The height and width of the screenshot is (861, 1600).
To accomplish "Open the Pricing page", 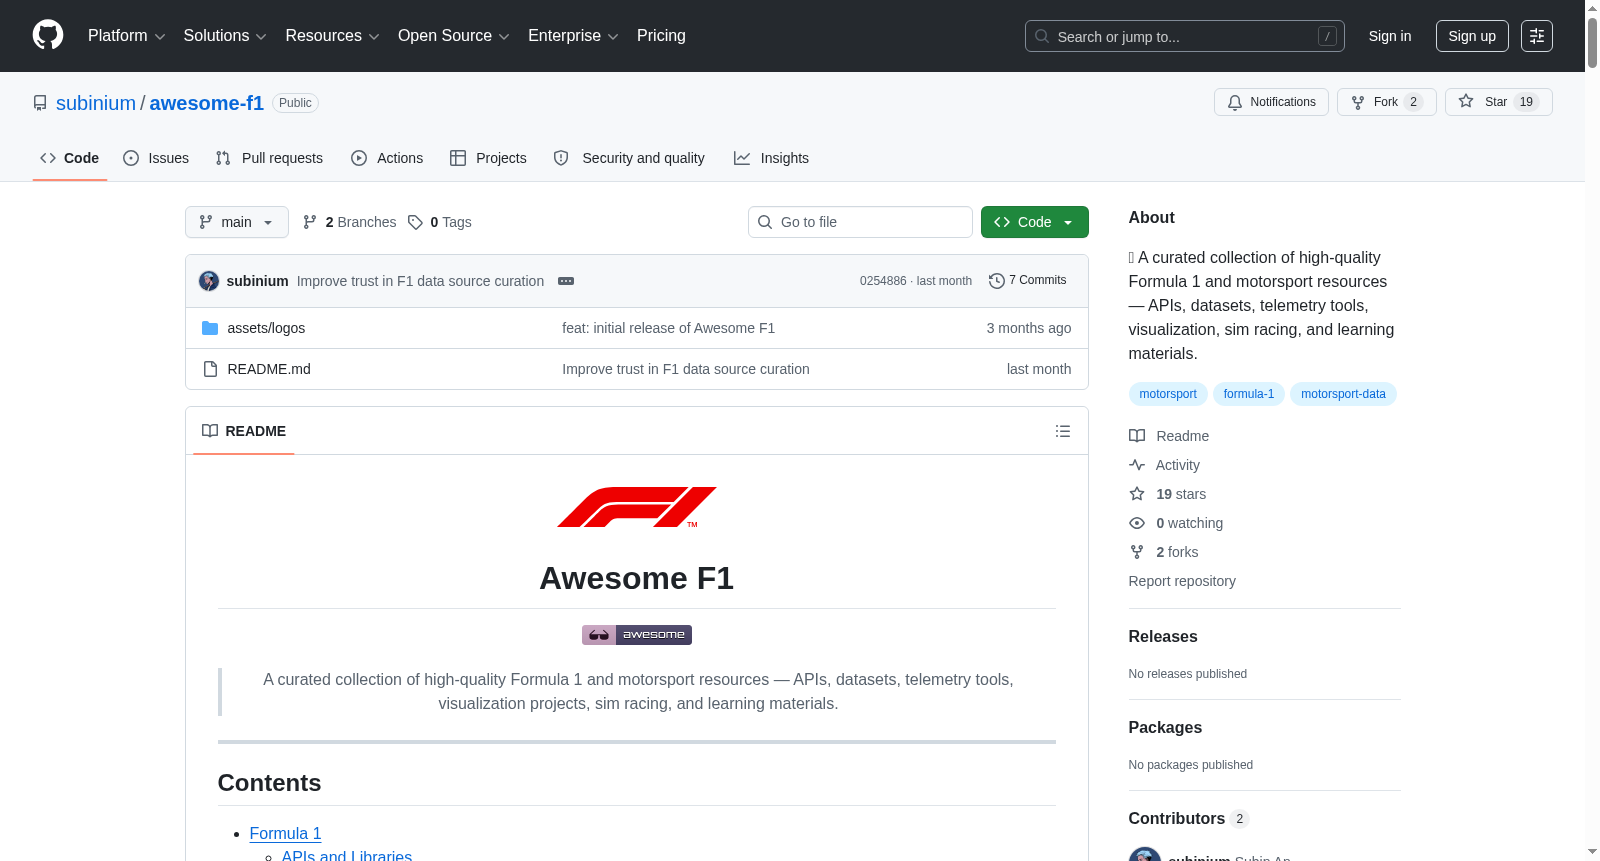I will pos(661,36).
